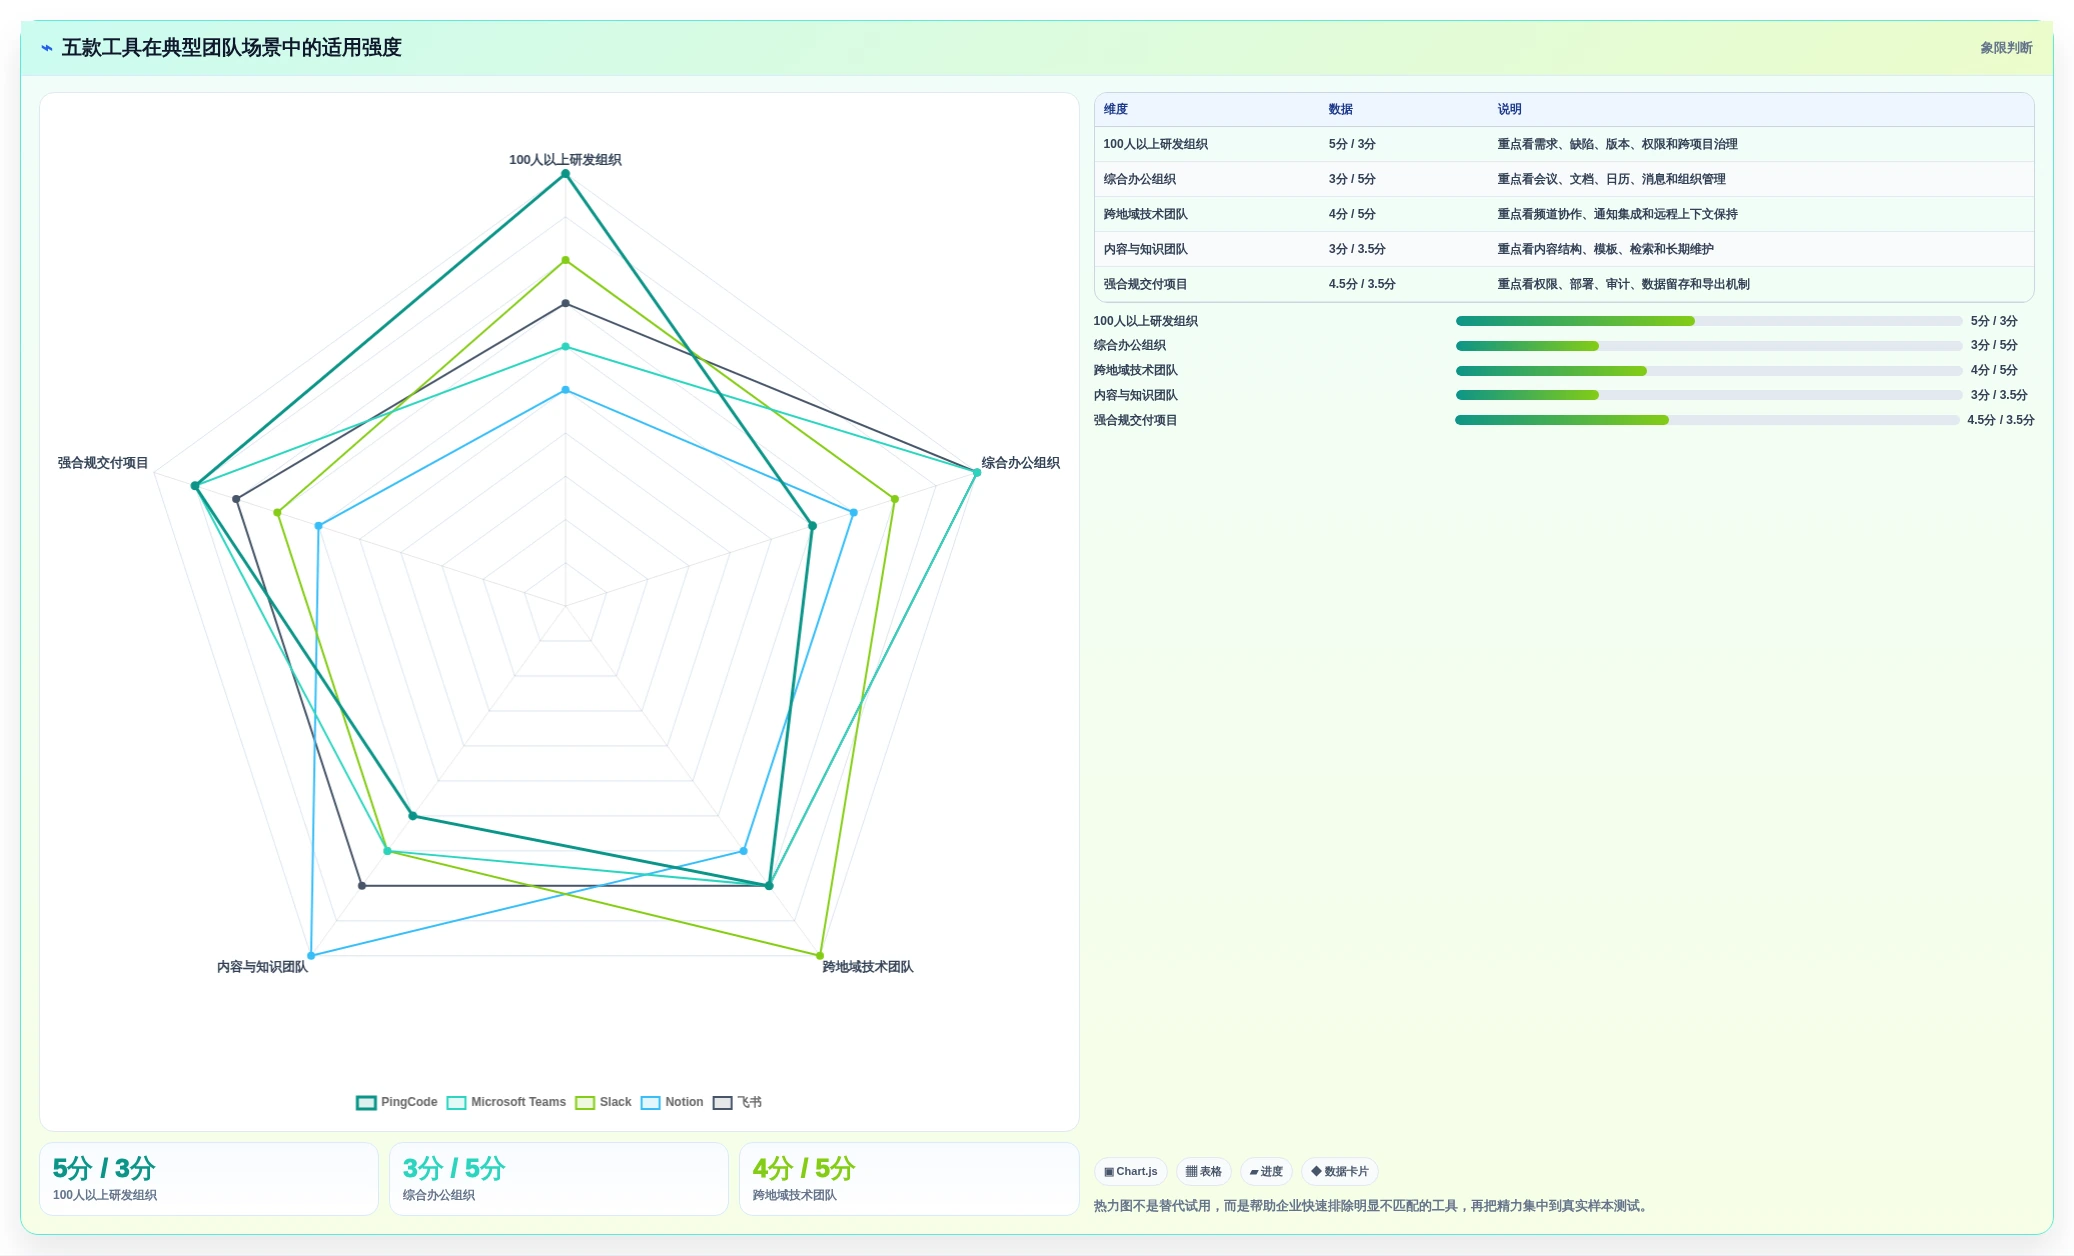This screenshot has height=1256, width=2074.
Task: Click the radar axis label 内容与知识团队
Action: pyautogui.click(x=262, y=967)
